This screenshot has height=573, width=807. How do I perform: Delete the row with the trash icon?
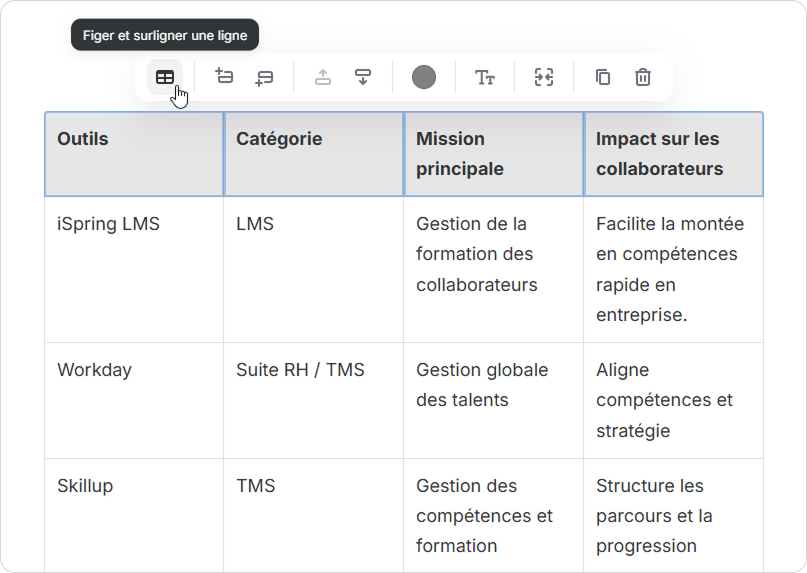pyautogui.click(x=643, y=77)
